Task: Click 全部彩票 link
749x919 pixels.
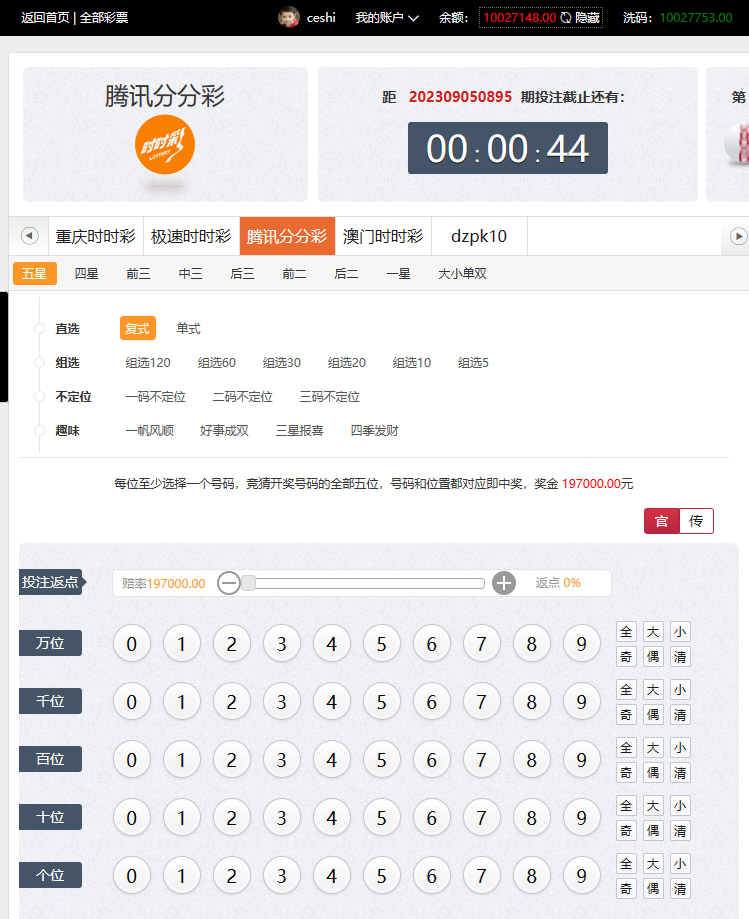Action: (x=104, y=18)
